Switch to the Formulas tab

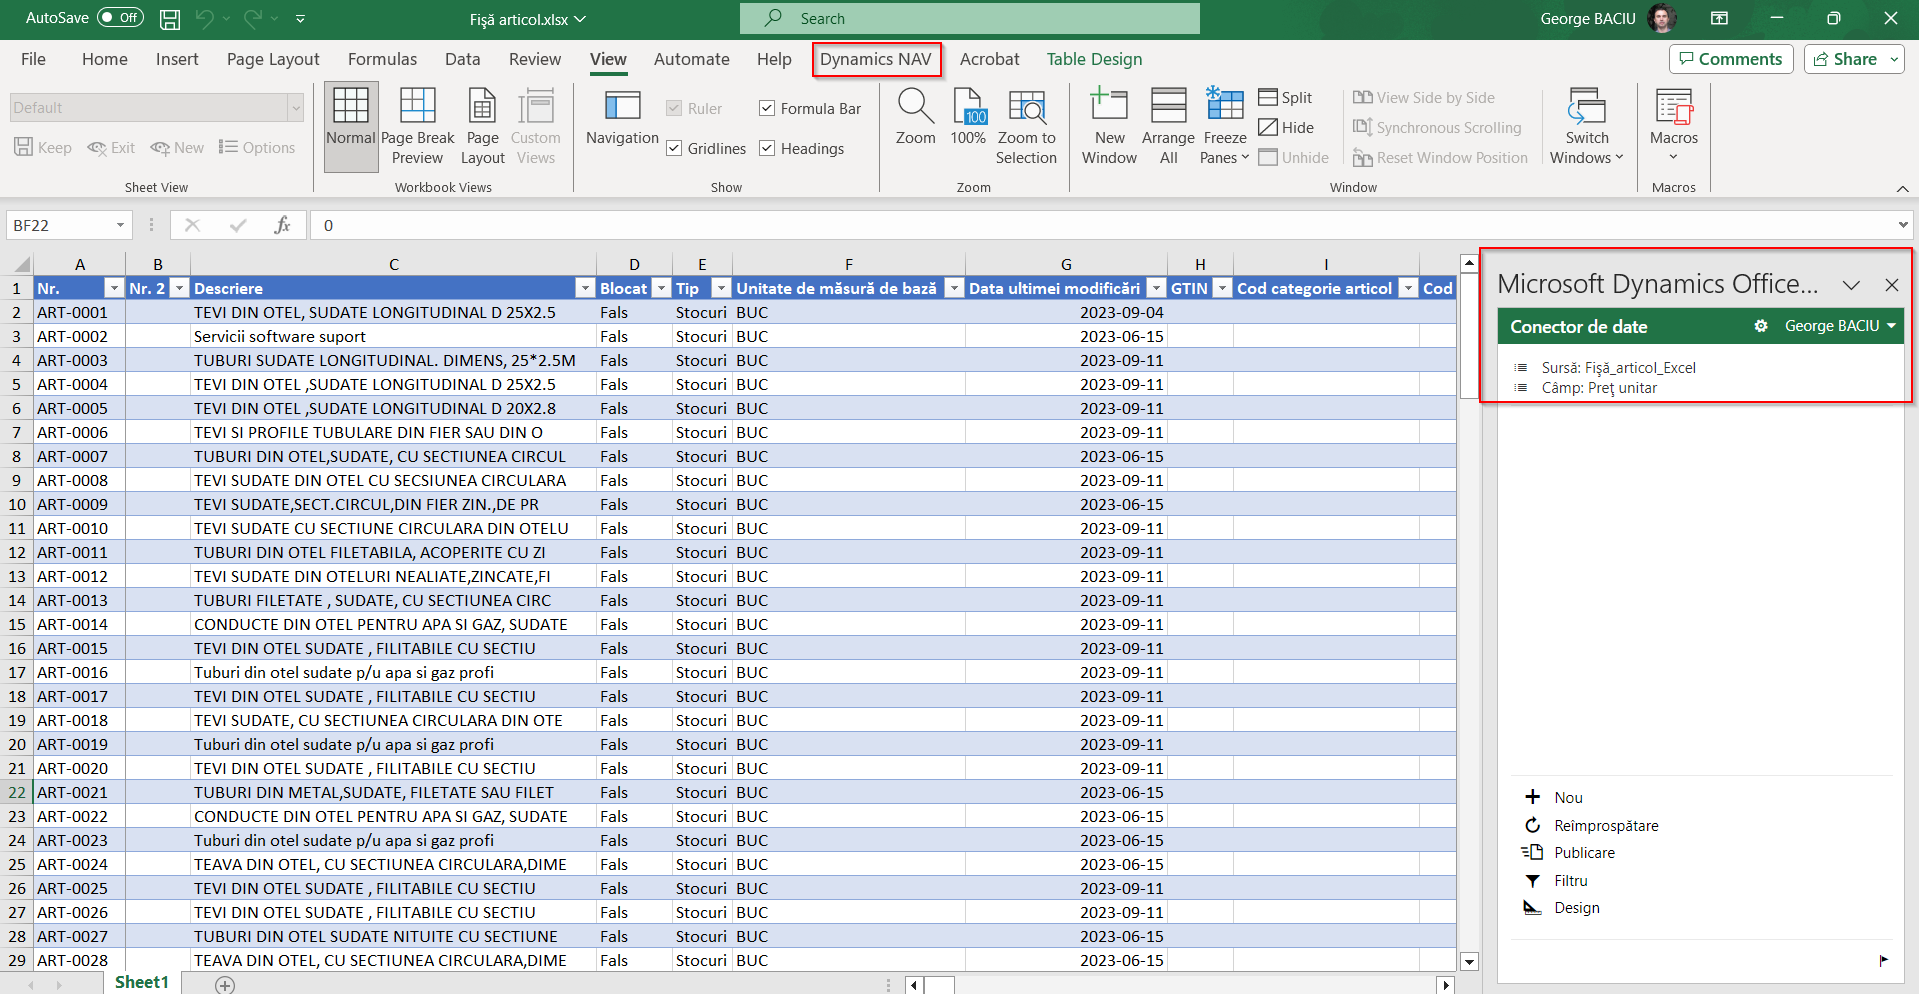(382, 59)
